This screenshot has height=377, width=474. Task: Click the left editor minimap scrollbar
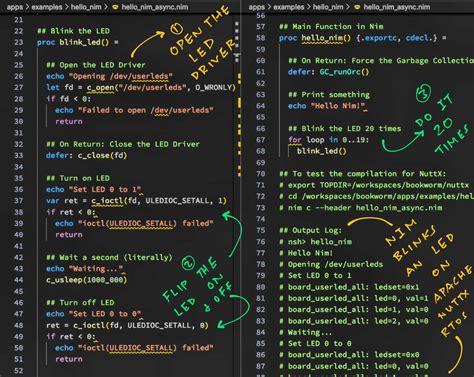click(x=237, y=100)
